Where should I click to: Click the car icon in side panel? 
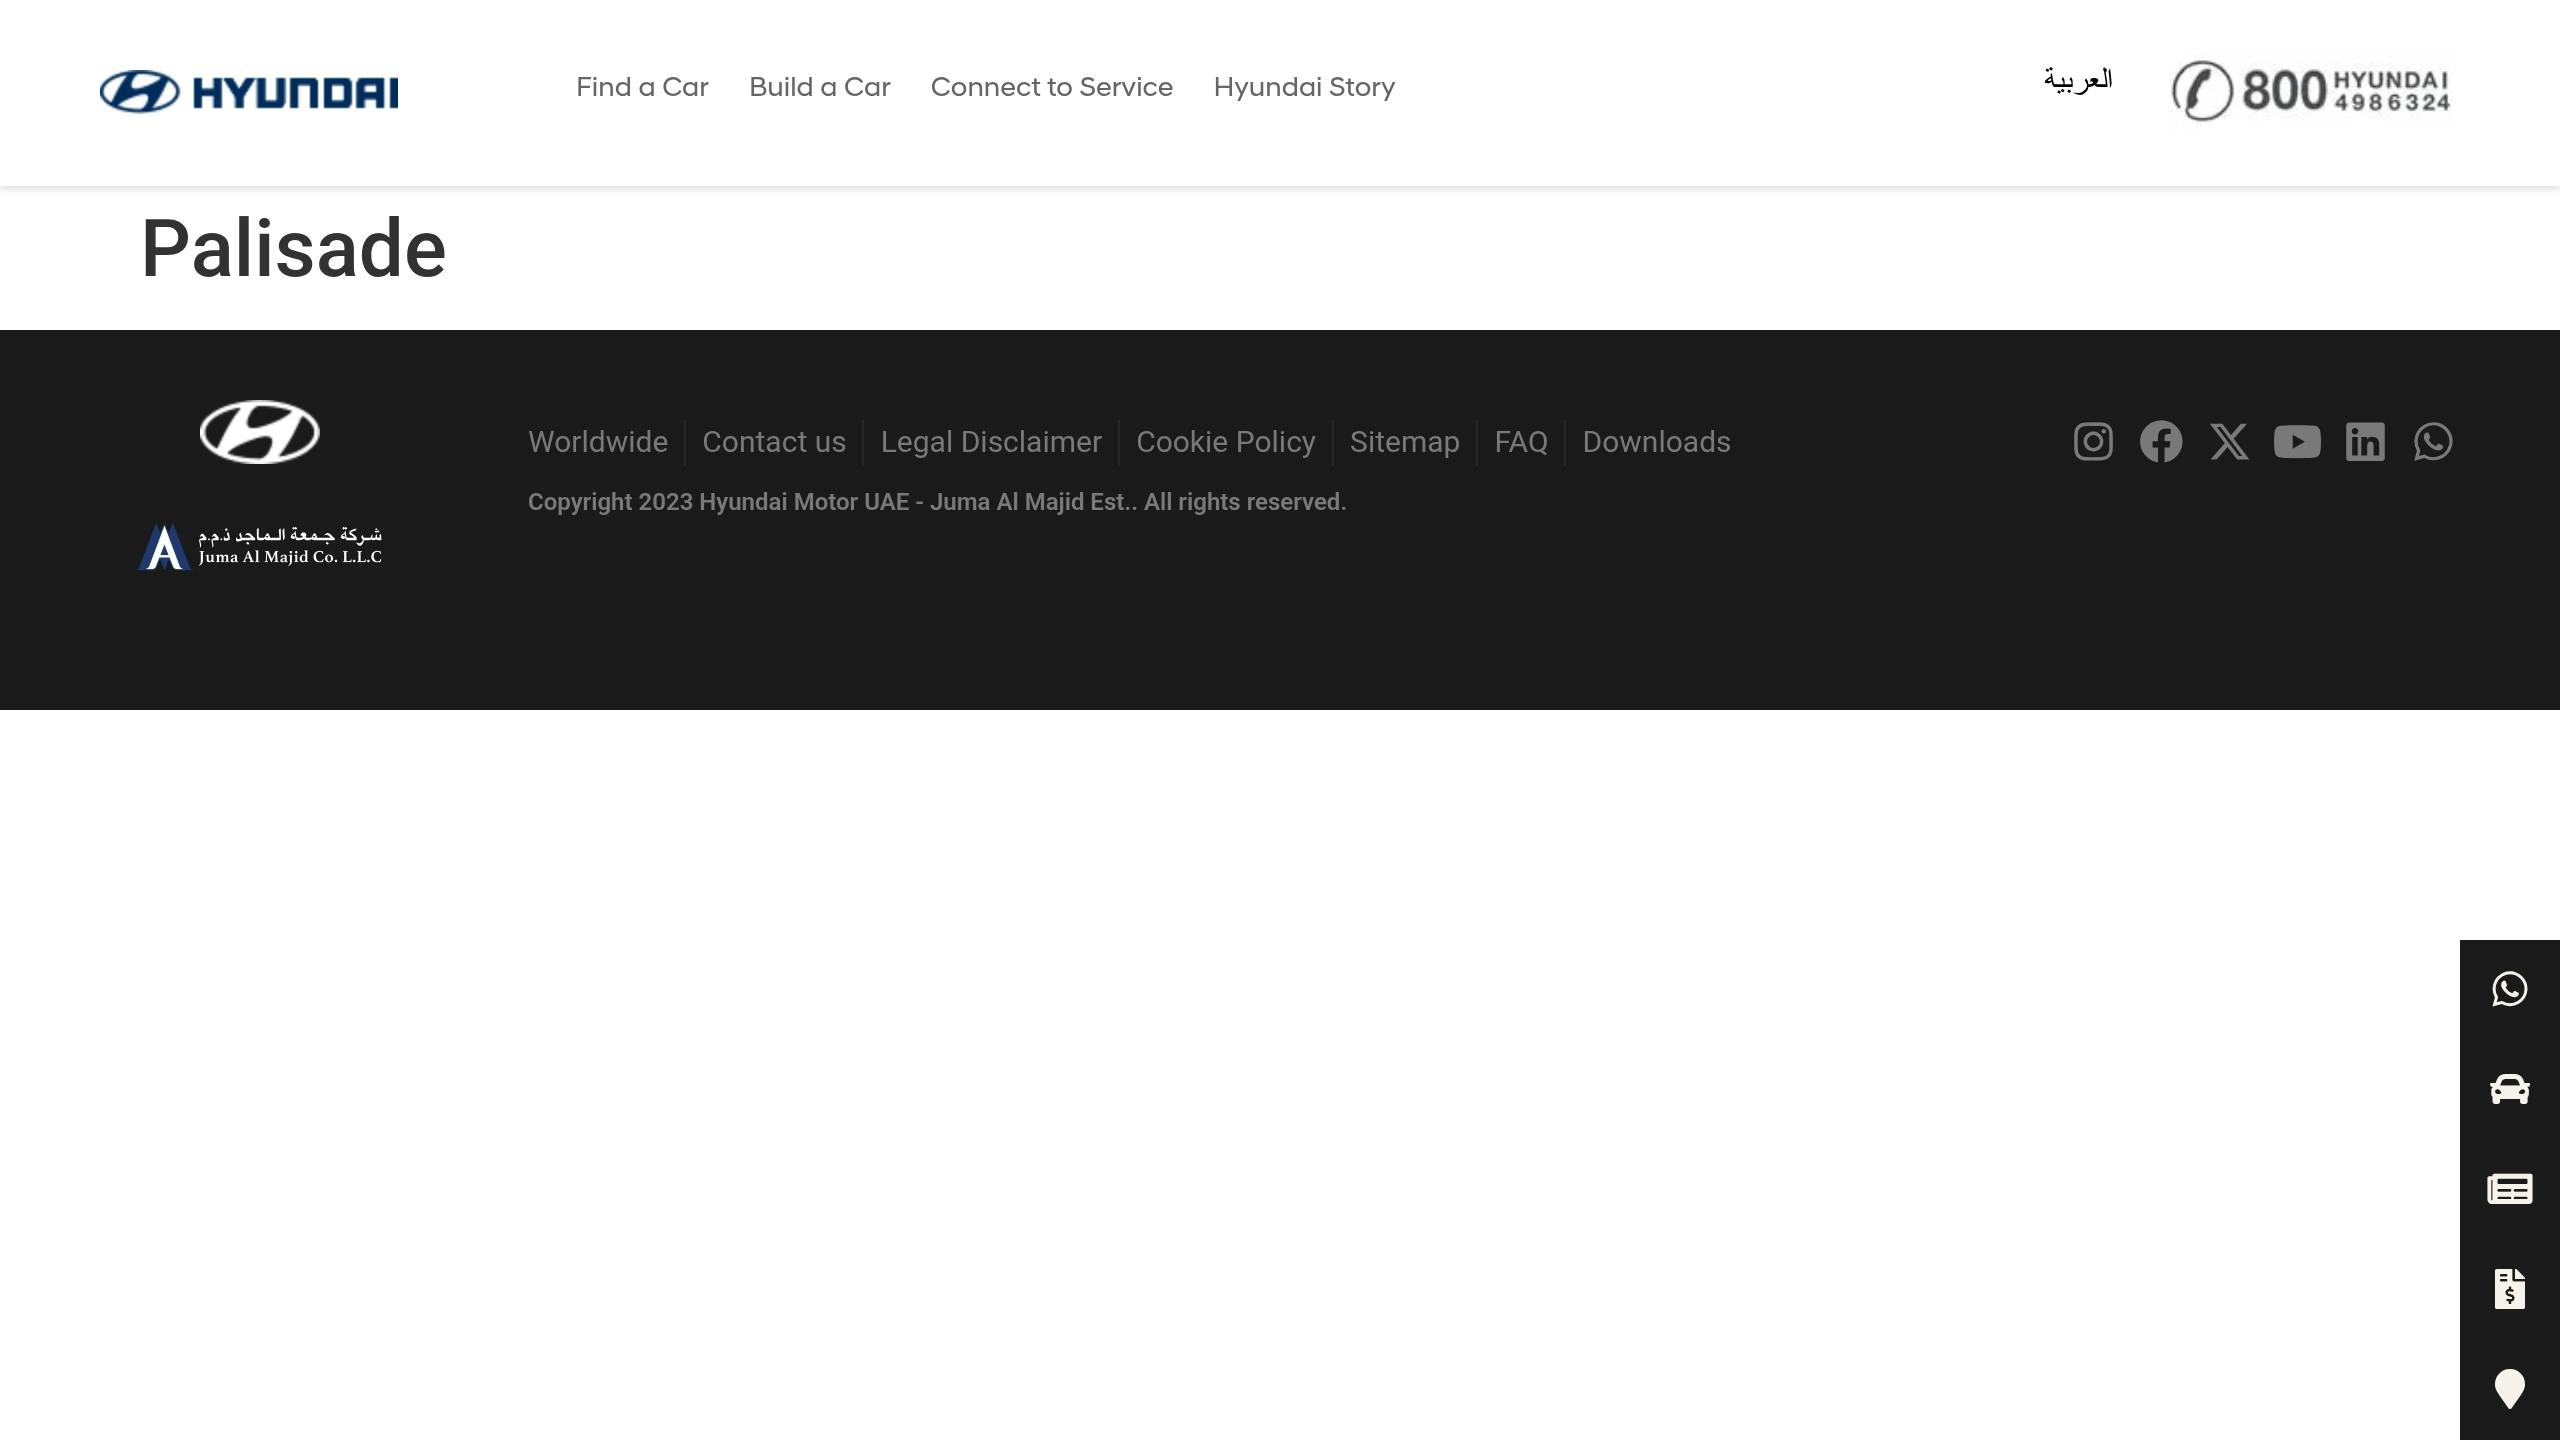[x=2509, y=1089]
